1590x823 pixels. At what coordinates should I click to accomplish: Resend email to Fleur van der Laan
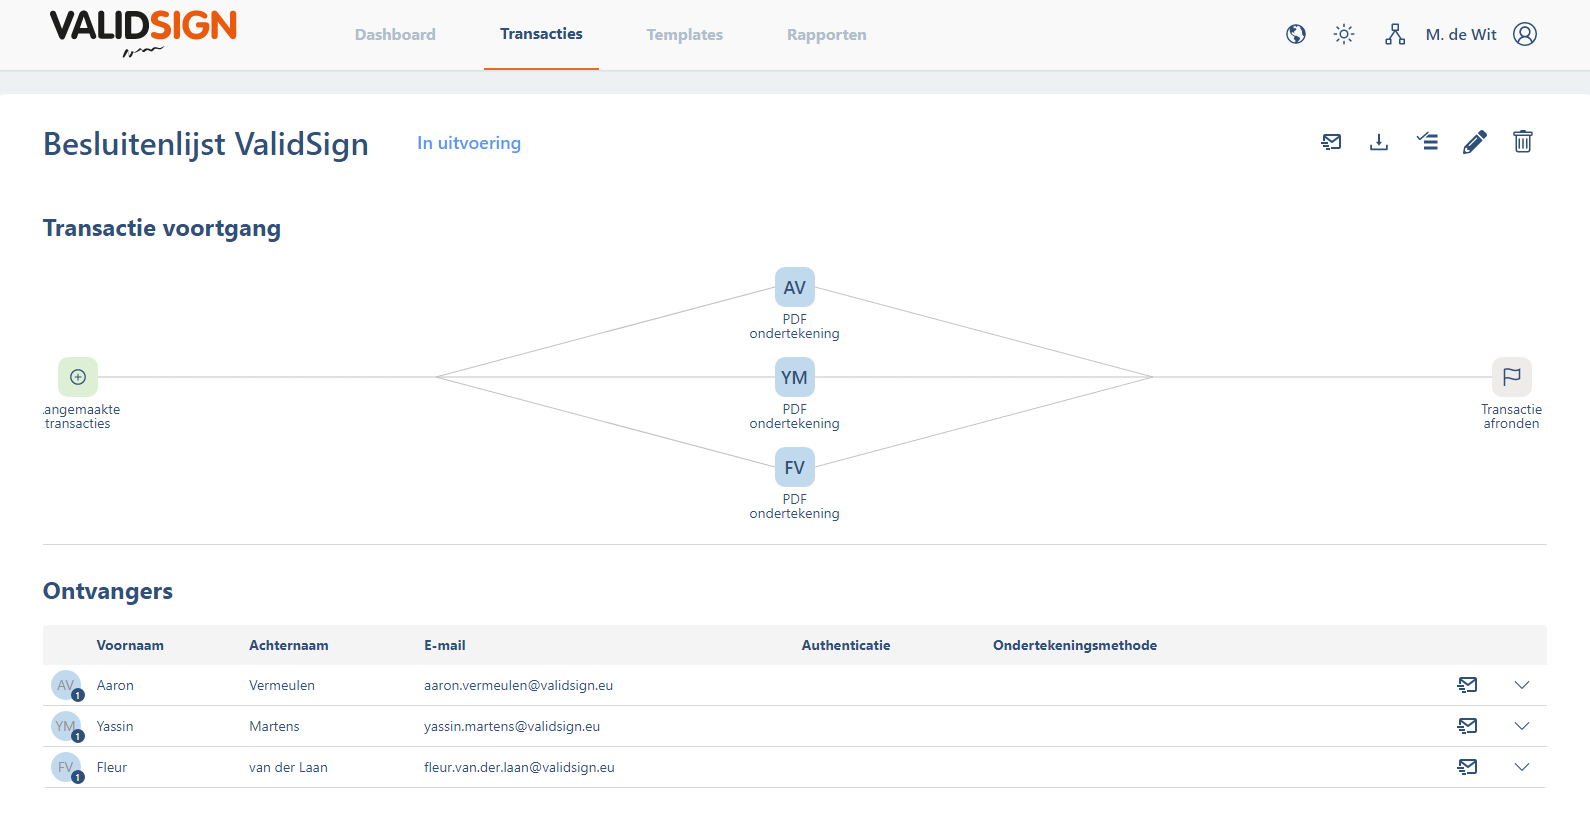point(1468,767)
